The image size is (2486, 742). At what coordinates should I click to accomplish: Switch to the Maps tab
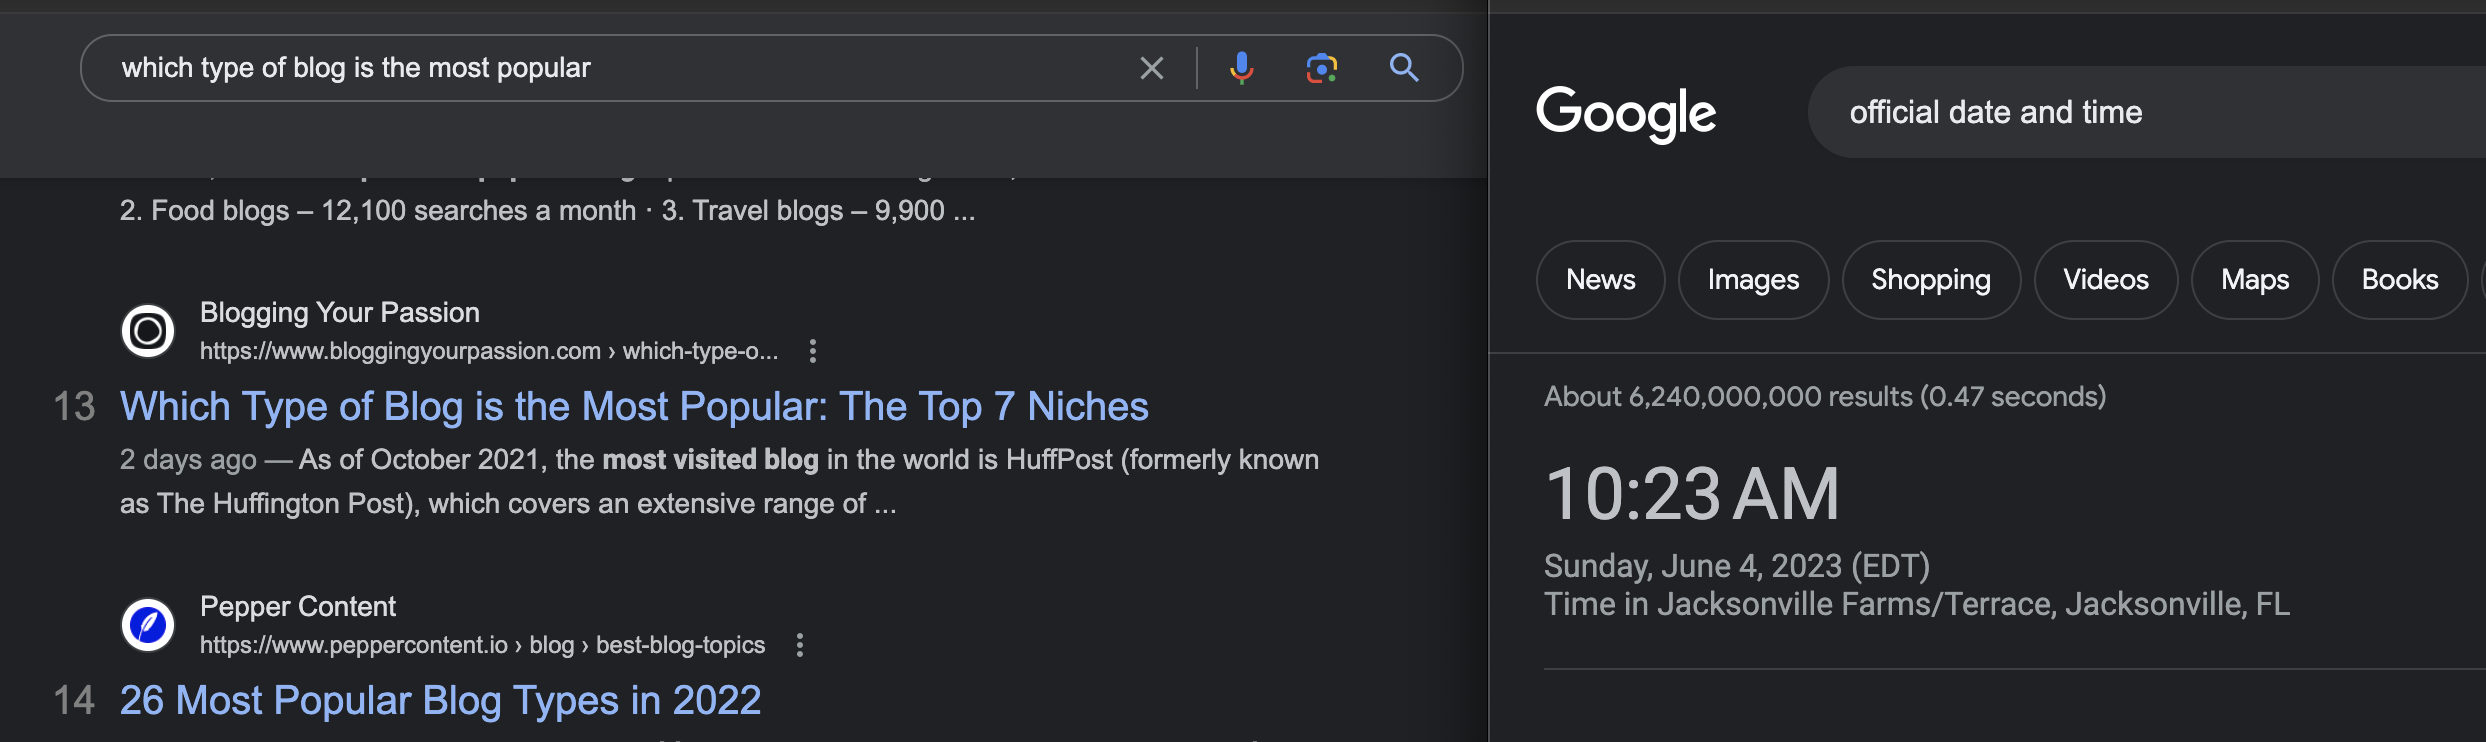pyautogui.click(x=2255, y=280)
